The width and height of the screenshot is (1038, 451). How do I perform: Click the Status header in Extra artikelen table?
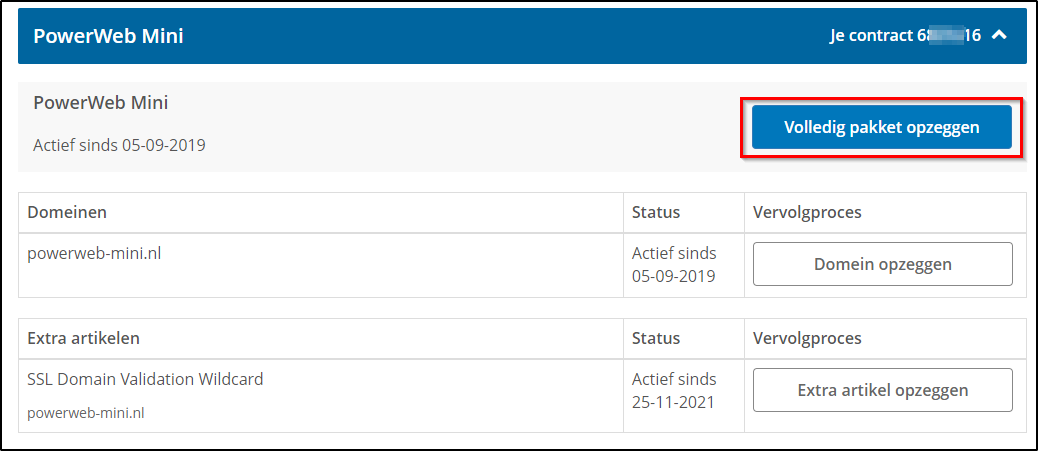pyautogui.click(x=656, y=338)
